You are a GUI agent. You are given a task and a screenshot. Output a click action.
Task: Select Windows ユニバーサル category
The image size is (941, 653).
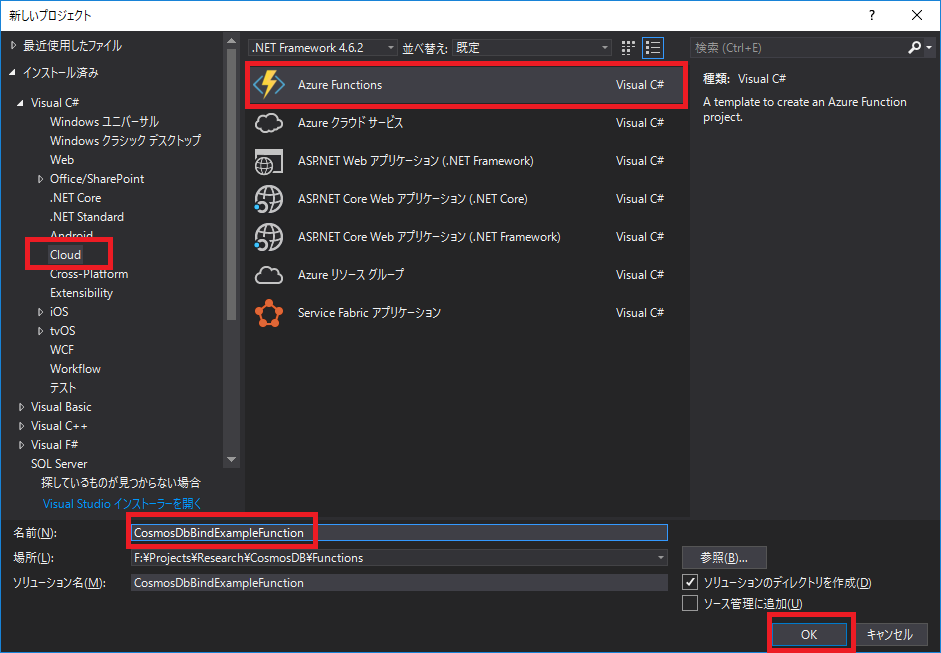104,122
